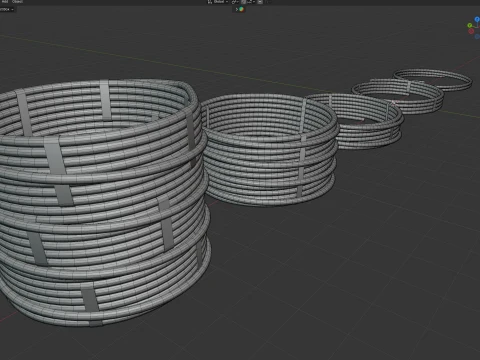Screen dimensions: 480x360
Task: Click the blue Z axis on the navigation gizmo
Action: click(x=477, y=20)
